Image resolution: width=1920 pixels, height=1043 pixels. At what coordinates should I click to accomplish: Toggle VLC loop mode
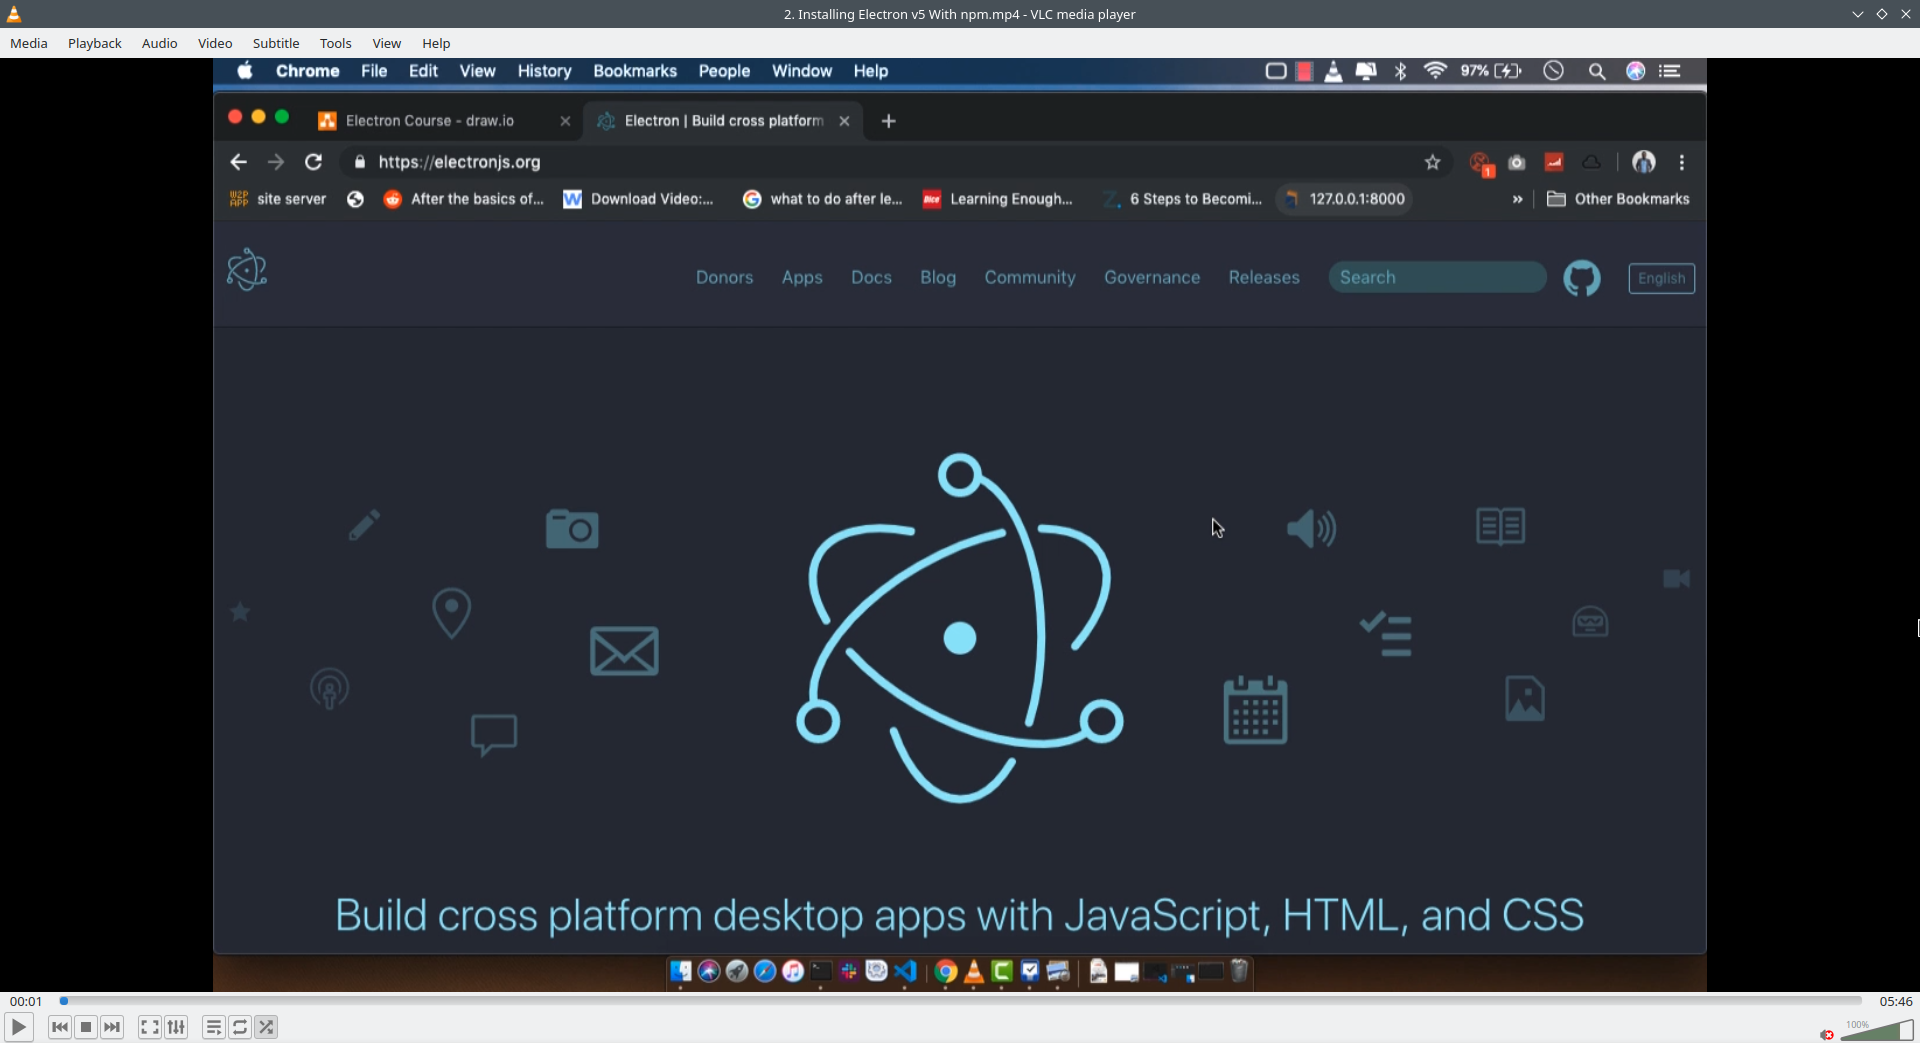(x=240, y=1027)
